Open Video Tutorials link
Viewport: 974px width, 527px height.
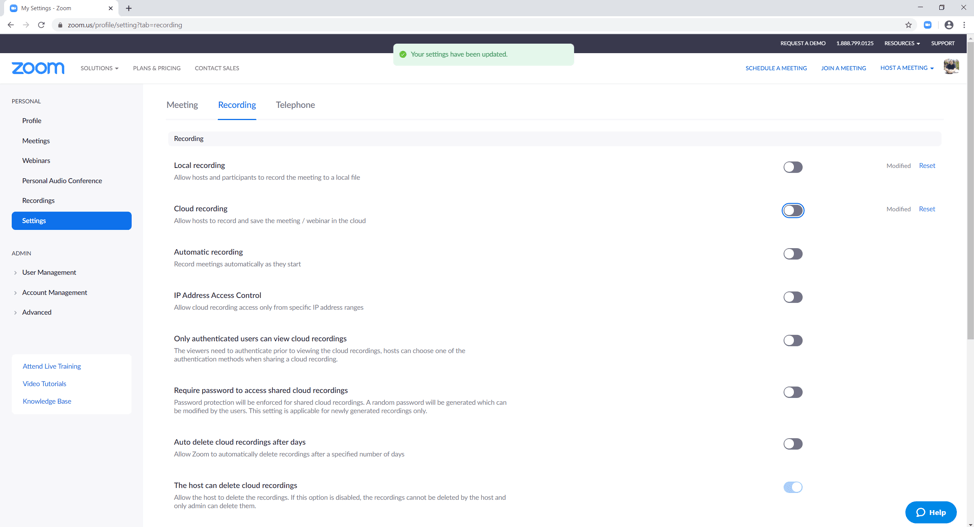tap(44, 383)
